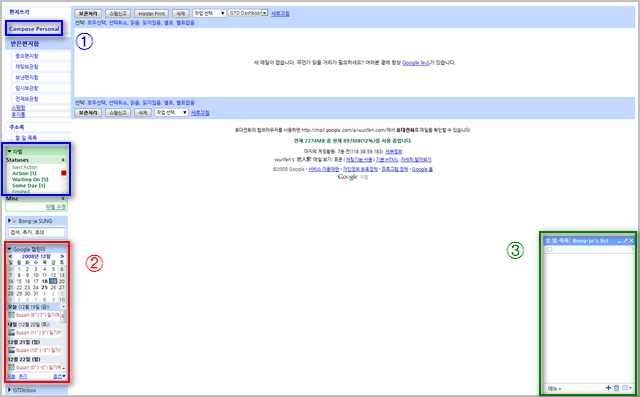The image size is (640, 397).
Task: Open the 작업 선택 dropdown in the lower toolbar
Action: coord(171,112)
